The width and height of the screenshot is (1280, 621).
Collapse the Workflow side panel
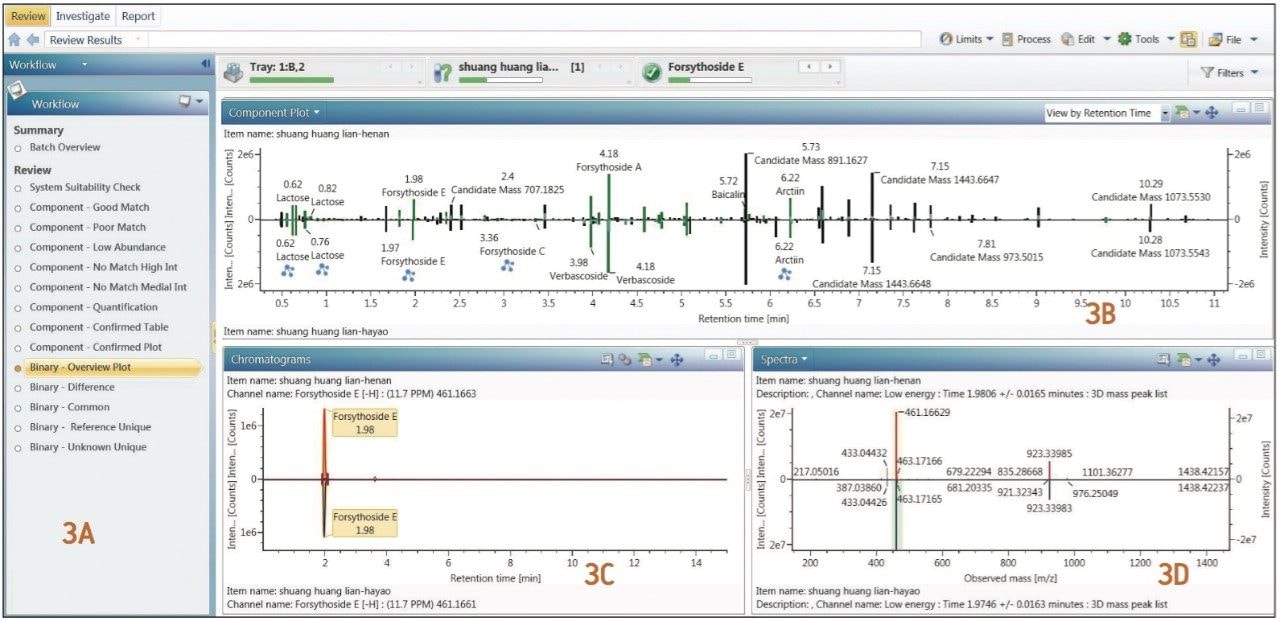[x=205, y=64]
